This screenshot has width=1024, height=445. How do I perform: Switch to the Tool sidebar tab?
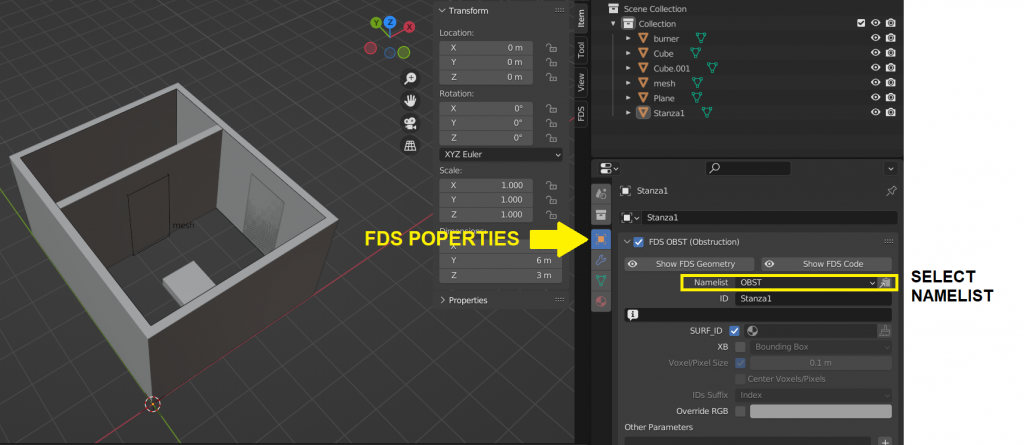coord(581,50)
